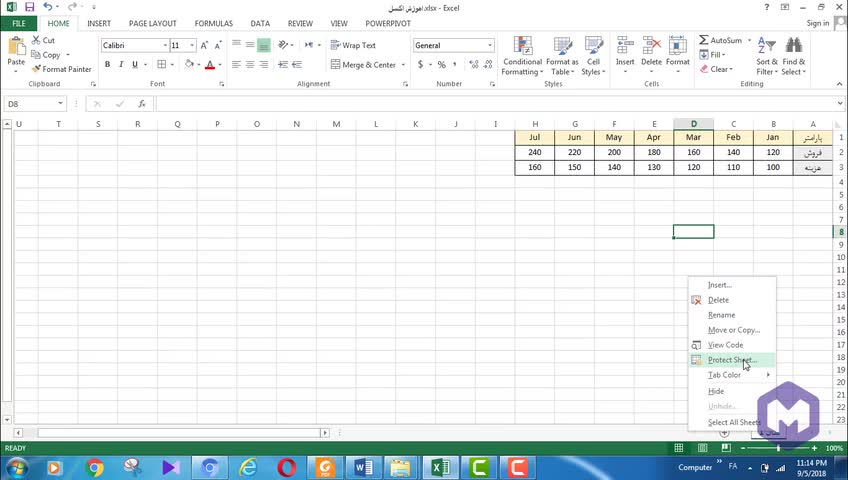Click the Format Painter brush
Image resolution: width=848 pixels, height=480 pixels.
[x=61, y=69]
